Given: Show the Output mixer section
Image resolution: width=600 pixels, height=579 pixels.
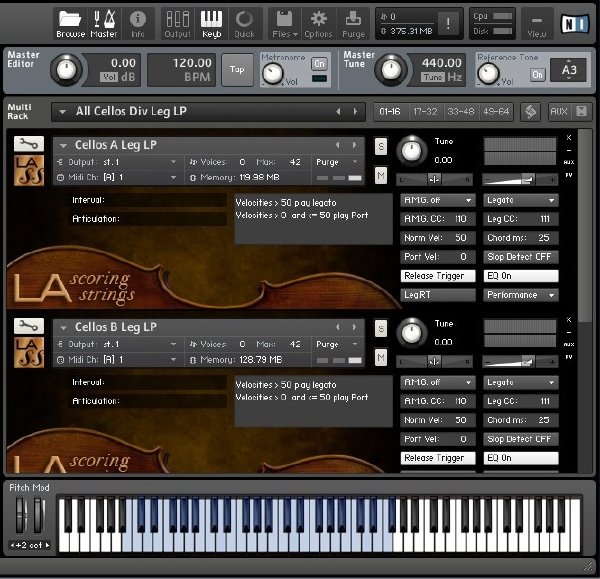Looking at the screenshot, I should pyautogui.click(x=177, y=24).
